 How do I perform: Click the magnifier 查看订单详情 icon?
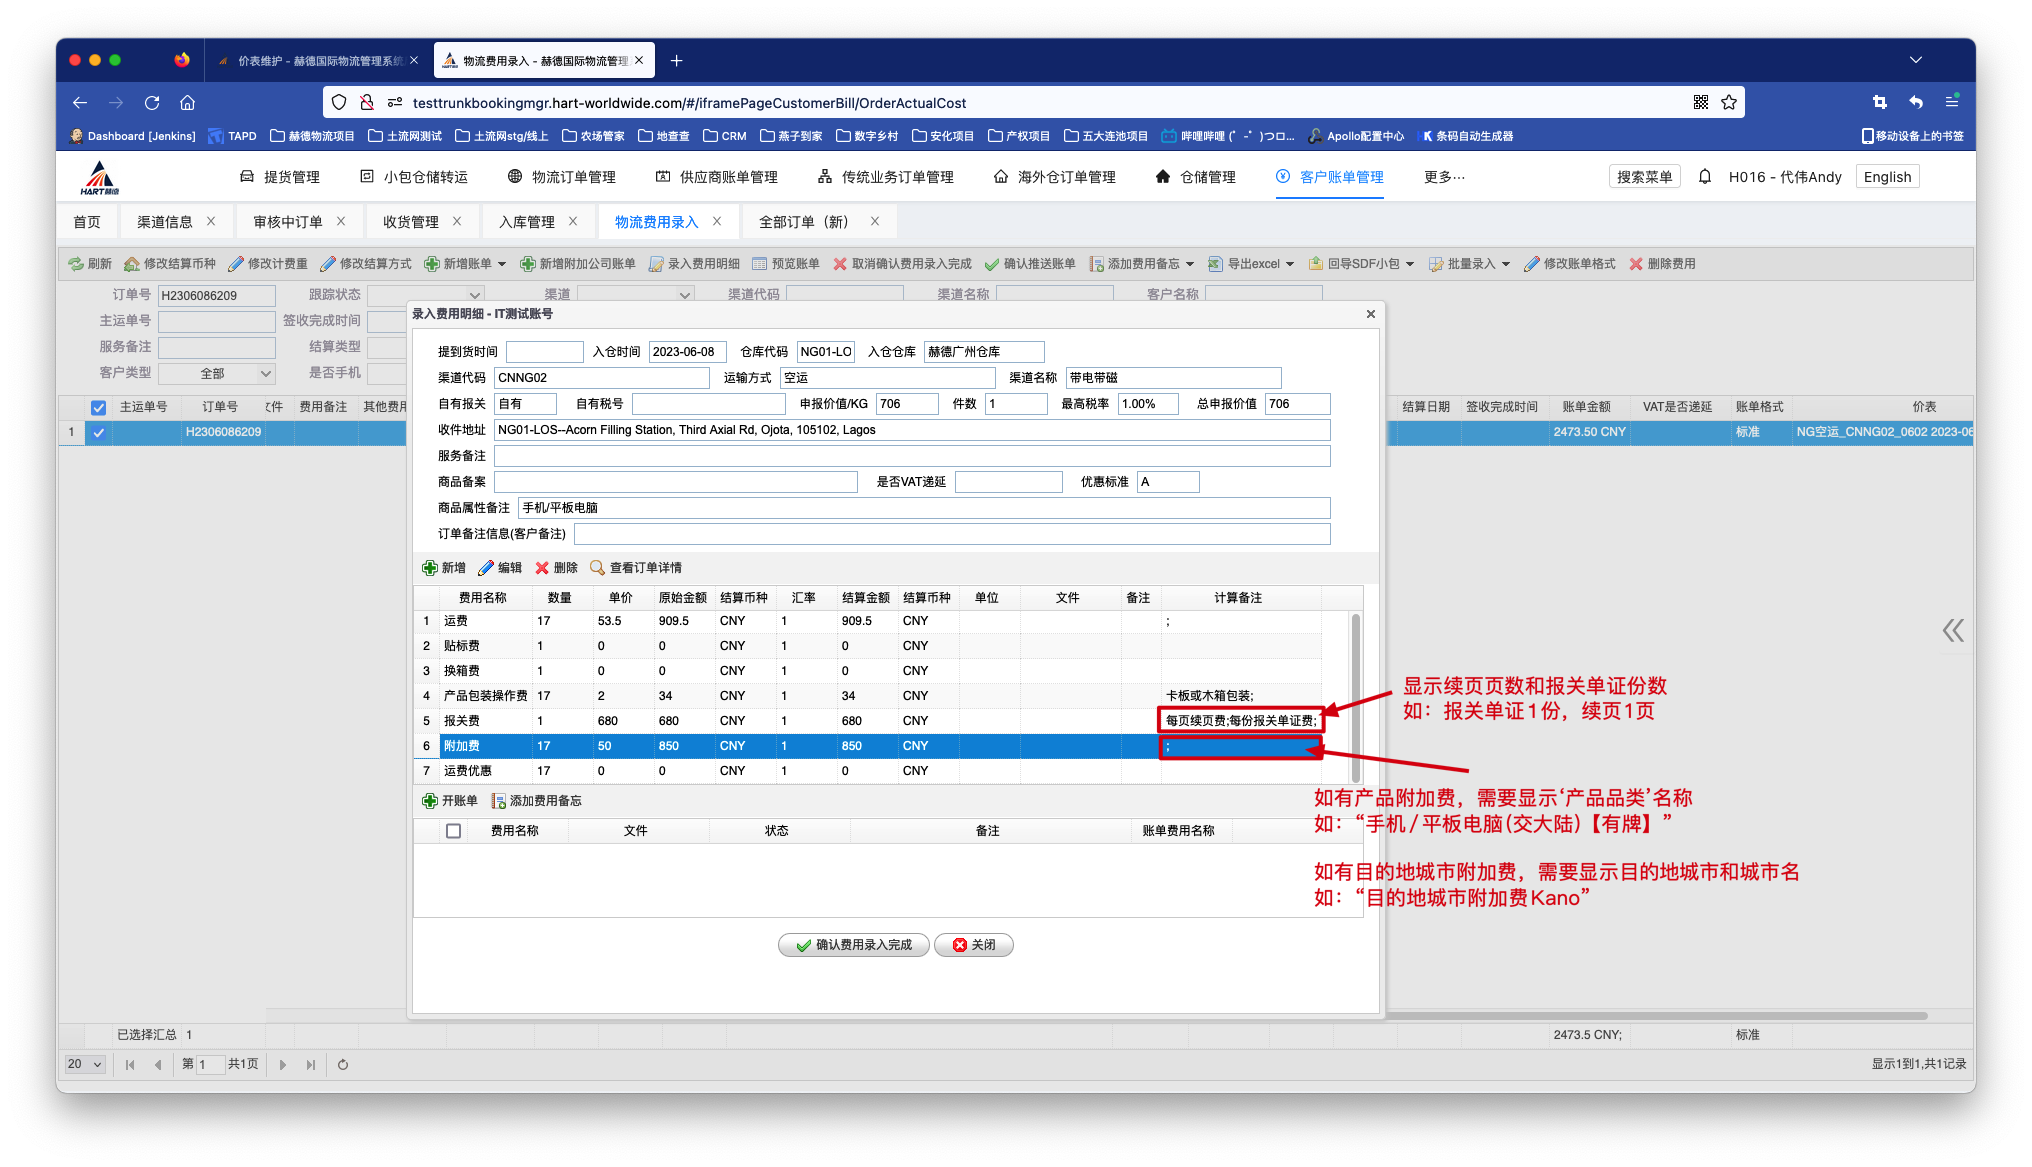[x=598, y=568]
